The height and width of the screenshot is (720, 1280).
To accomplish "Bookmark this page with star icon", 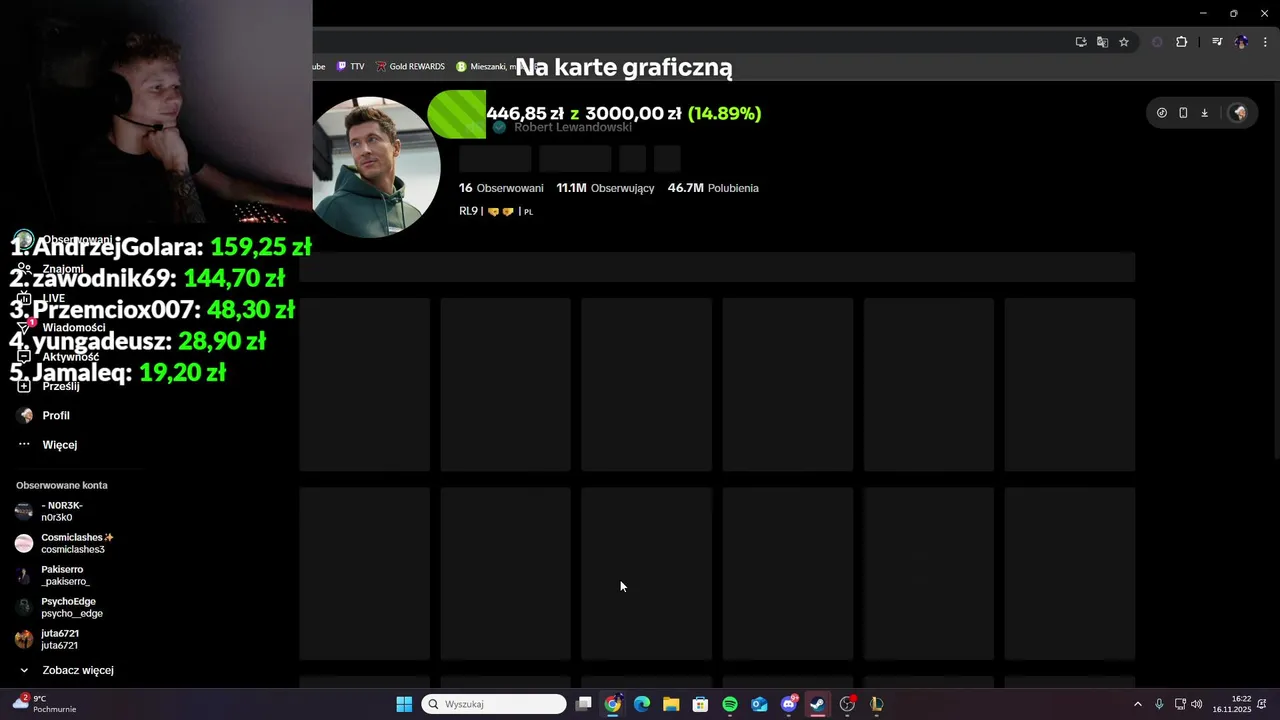I will tap(1124, 42).
